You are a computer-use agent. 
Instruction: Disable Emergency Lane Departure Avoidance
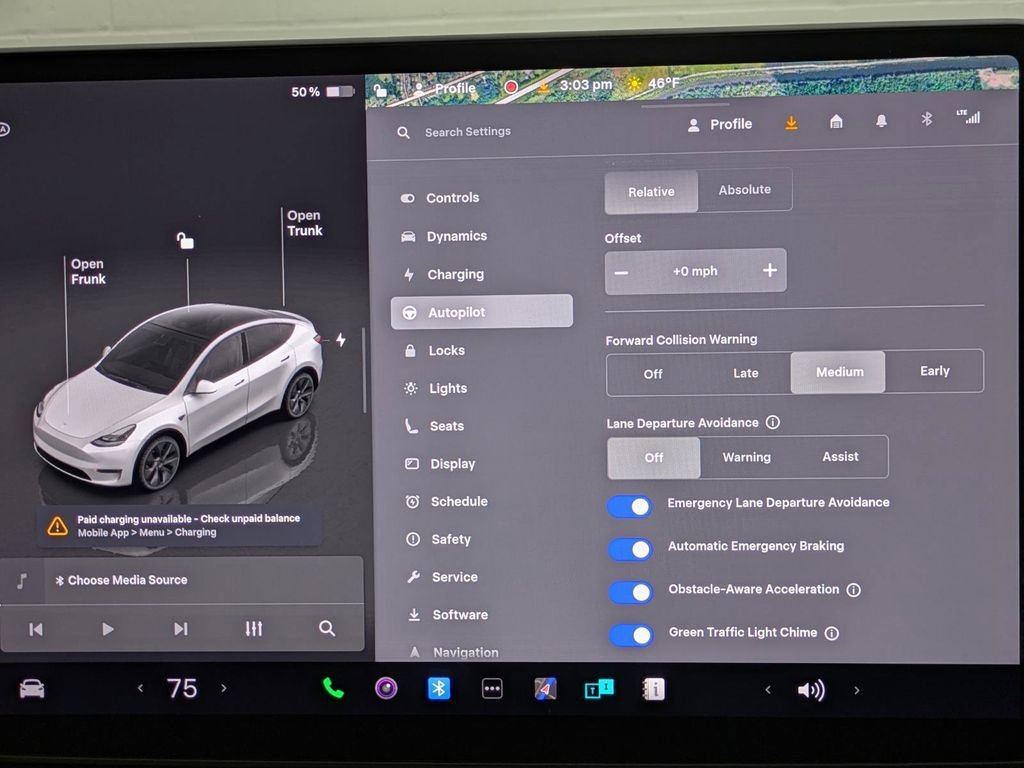tap(629, 507)
